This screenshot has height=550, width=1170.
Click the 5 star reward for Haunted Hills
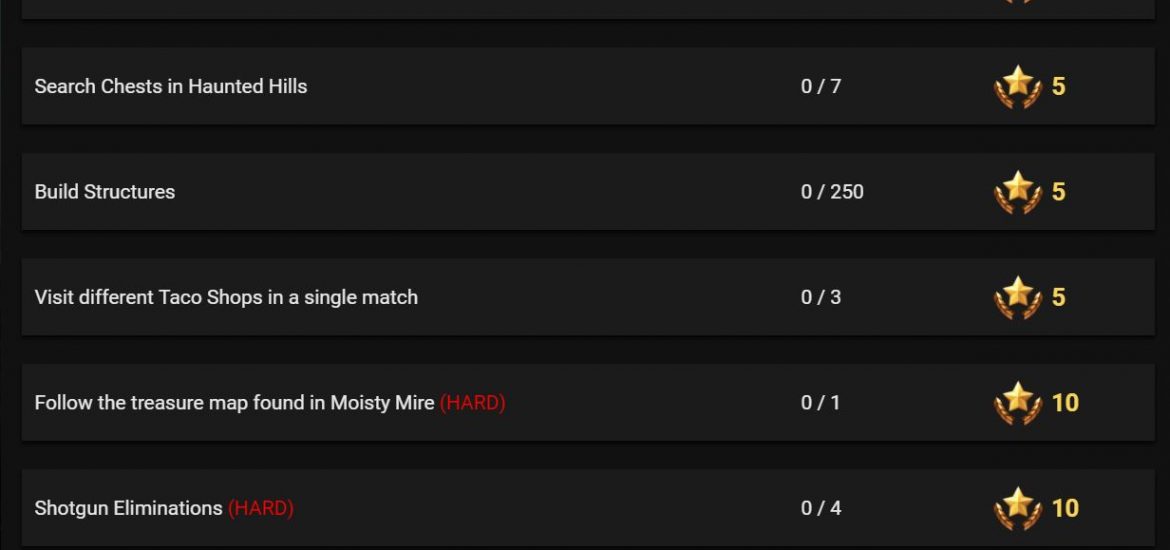1058,87
